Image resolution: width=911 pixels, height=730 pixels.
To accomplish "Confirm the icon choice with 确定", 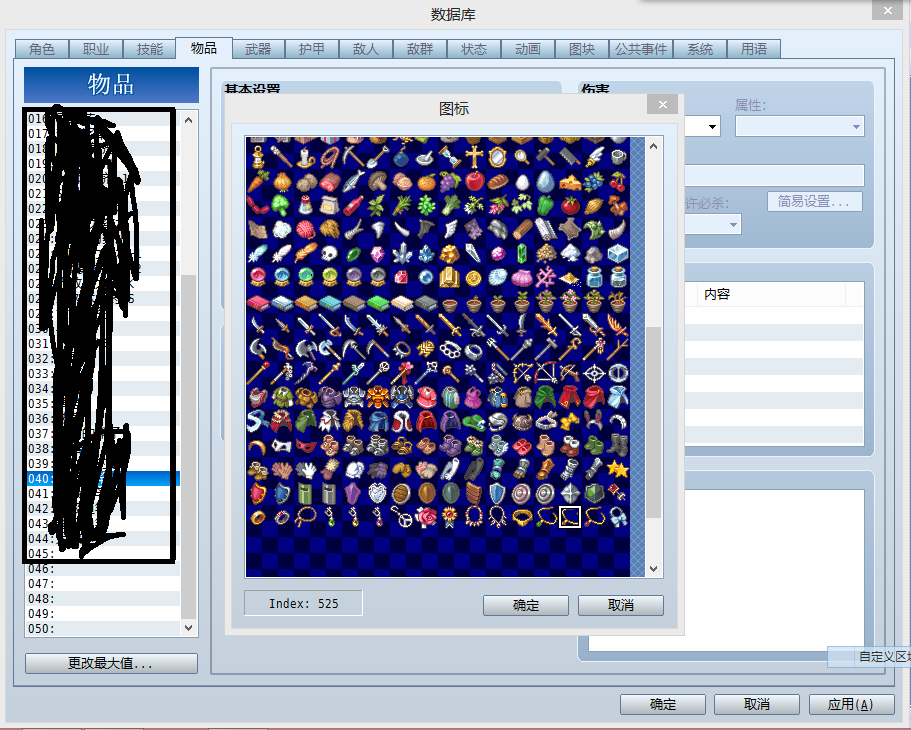I will (x=526, y=605).
